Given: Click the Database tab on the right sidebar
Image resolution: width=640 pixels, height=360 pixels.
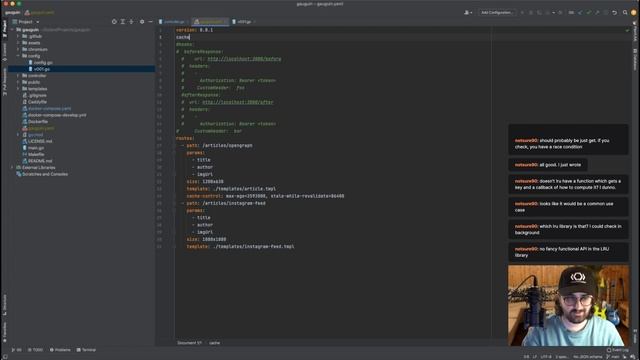Looking at the screenshot, I should 635,60.
